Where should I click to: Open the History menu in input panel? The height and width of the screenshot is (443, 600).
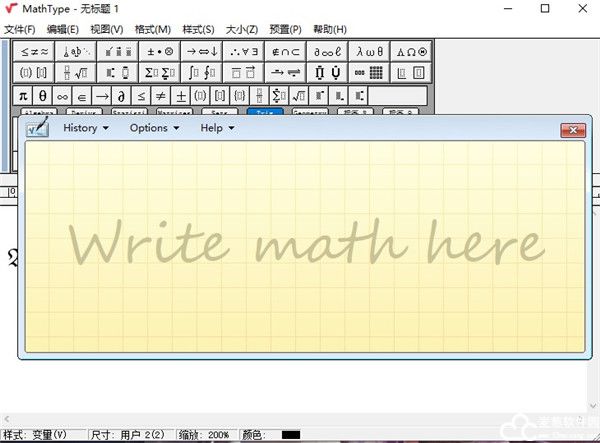85,128
